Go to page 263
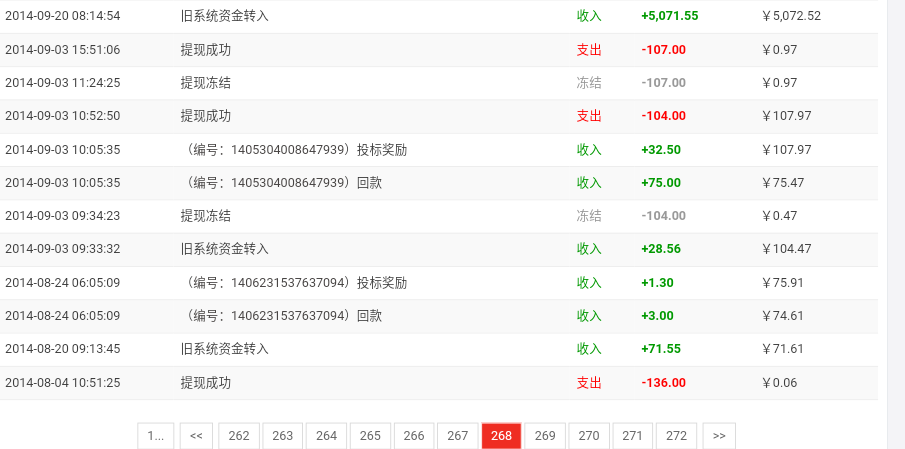The image size is (905, 449). click(x=283, y=436)
